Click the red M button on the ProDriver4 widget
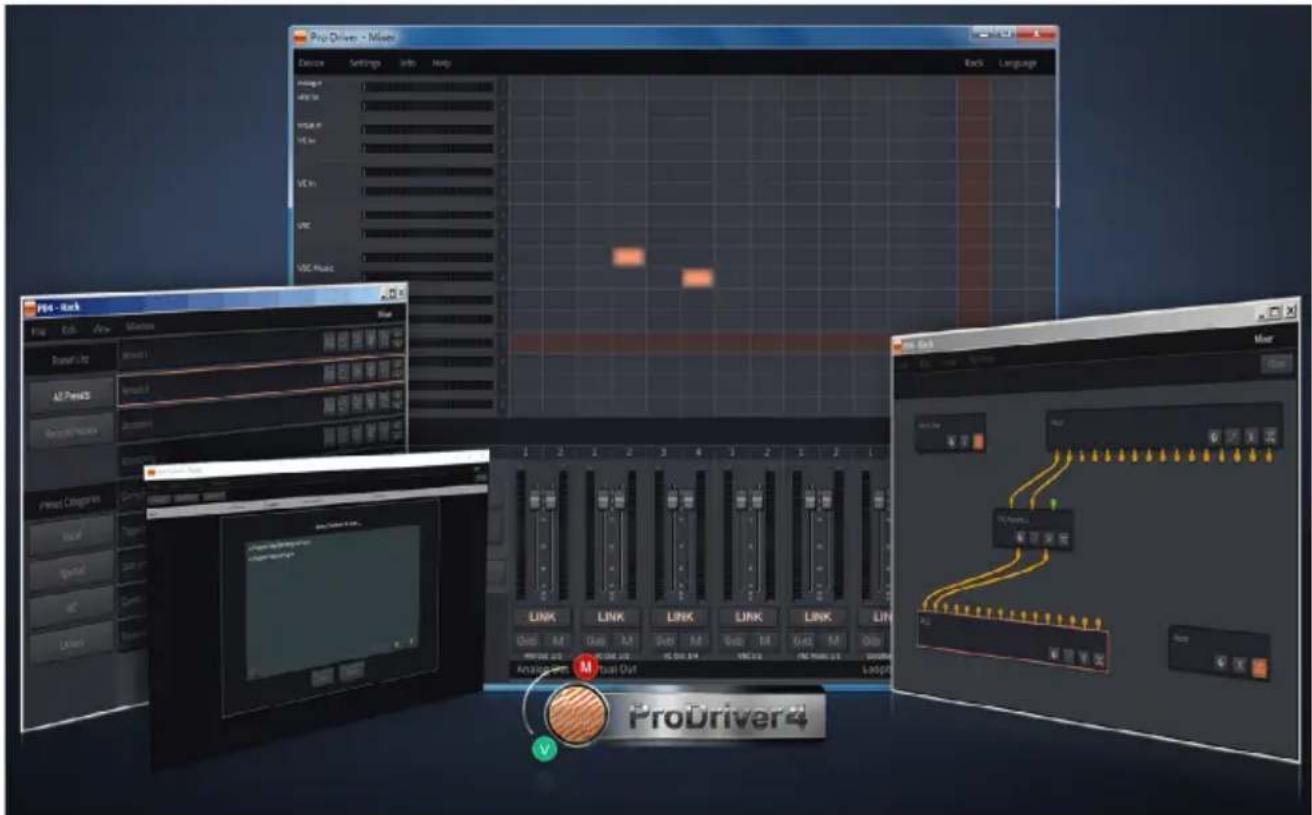Screen dimensions: 1312x815 tap(587, 669)
